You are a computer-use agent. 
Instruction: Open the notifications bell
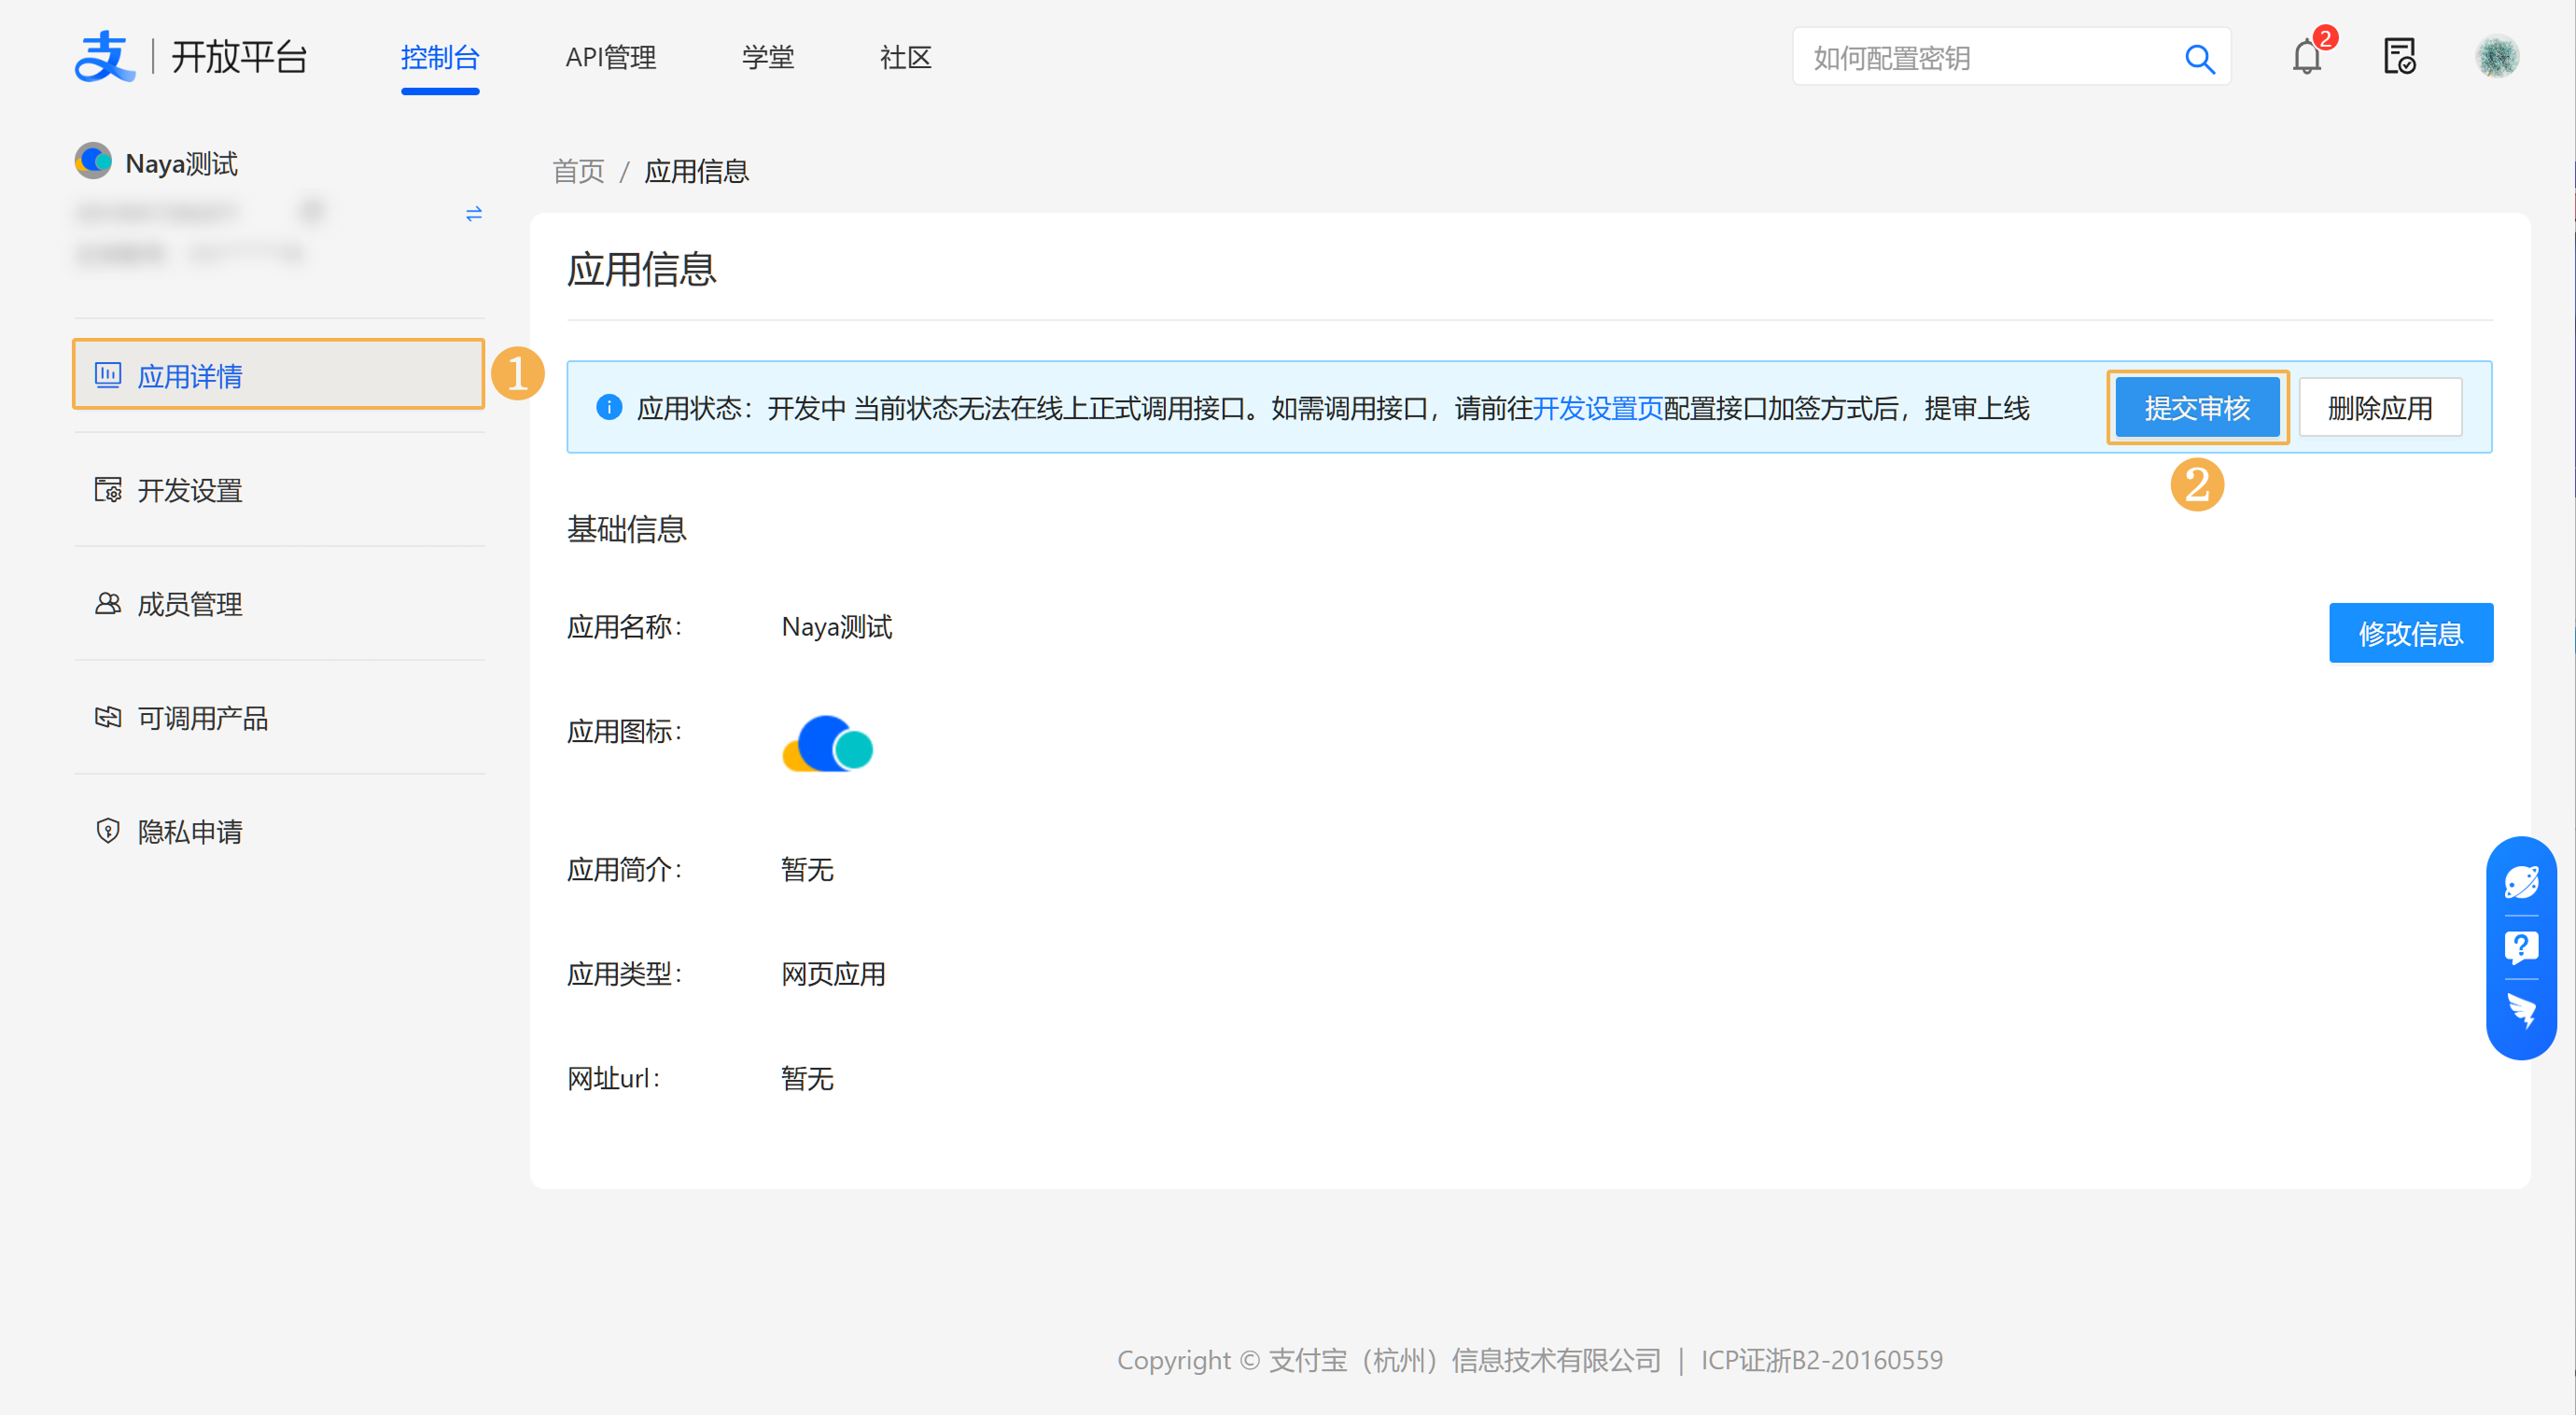pos(2306,57)
